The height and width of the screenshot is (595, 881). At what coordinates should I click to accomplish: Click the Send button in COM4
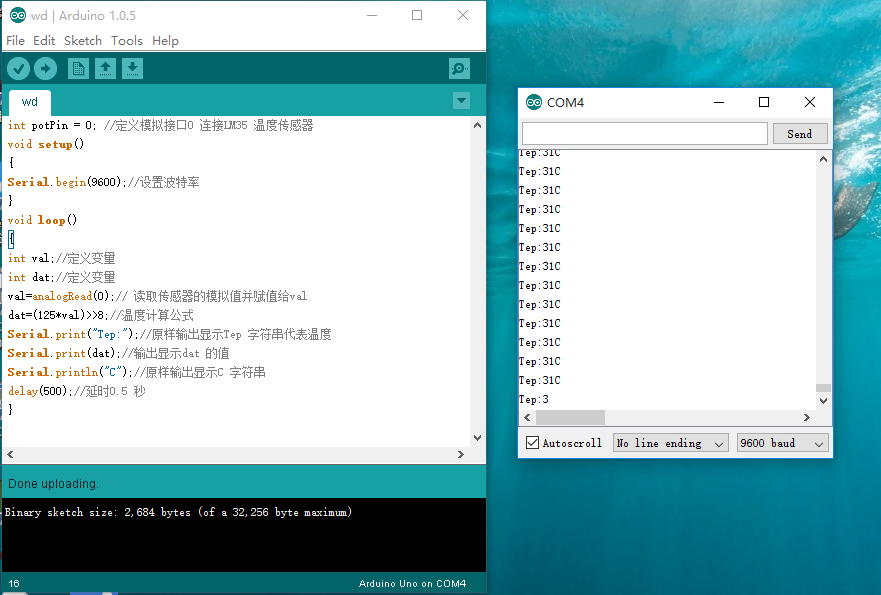[800, 134]
